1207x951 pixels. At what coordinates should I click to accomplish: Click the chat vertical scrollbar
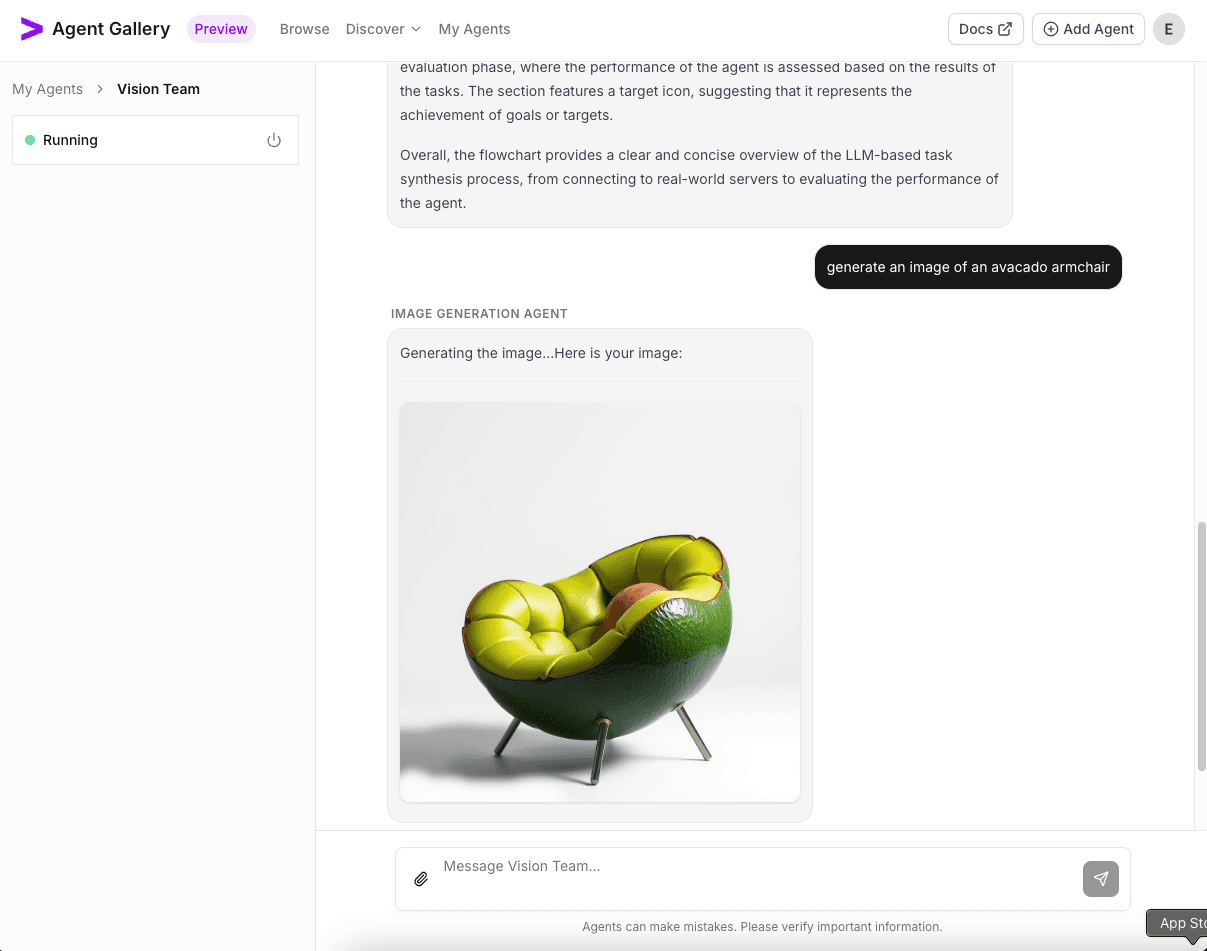point(1201,645)
